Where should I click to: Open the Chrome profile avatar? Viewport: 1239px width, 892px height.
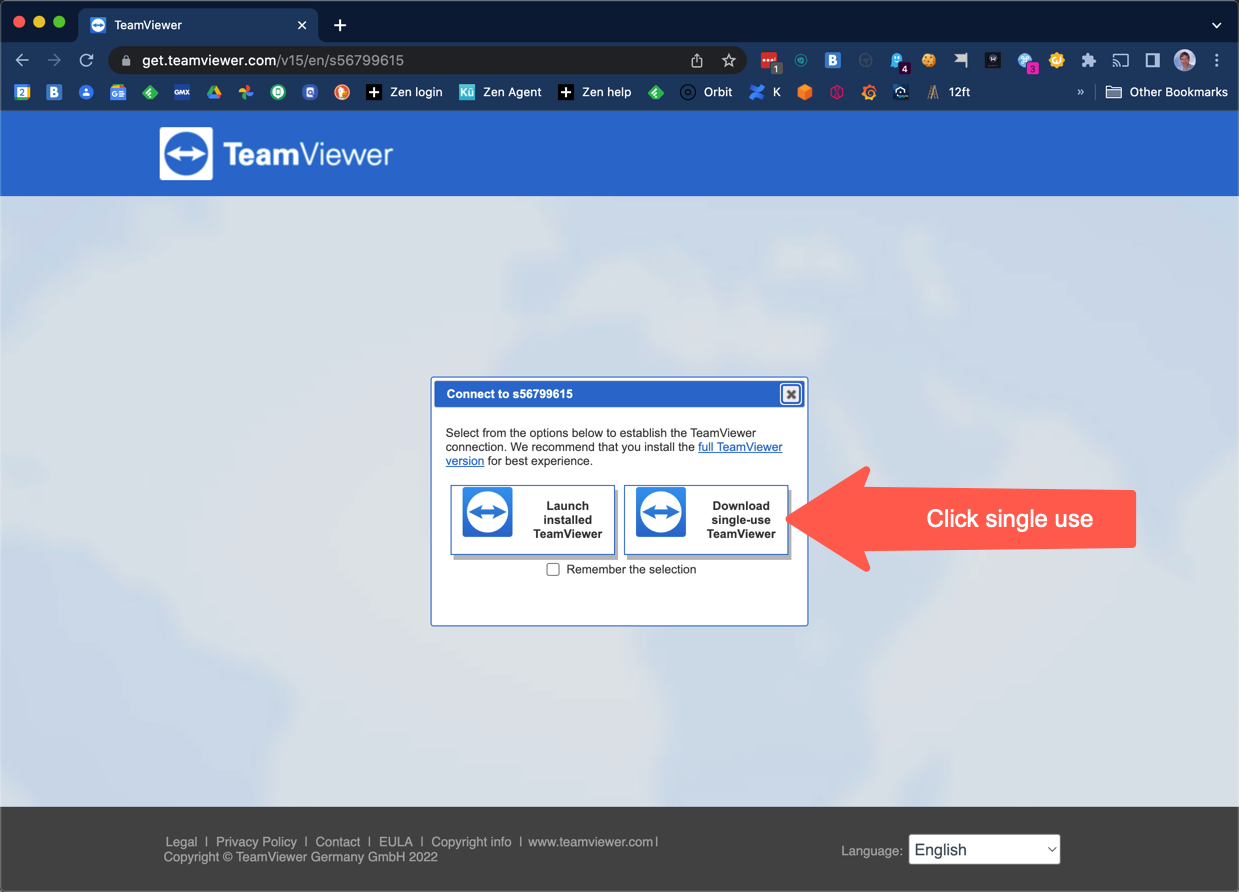[x=1185, y=60]
